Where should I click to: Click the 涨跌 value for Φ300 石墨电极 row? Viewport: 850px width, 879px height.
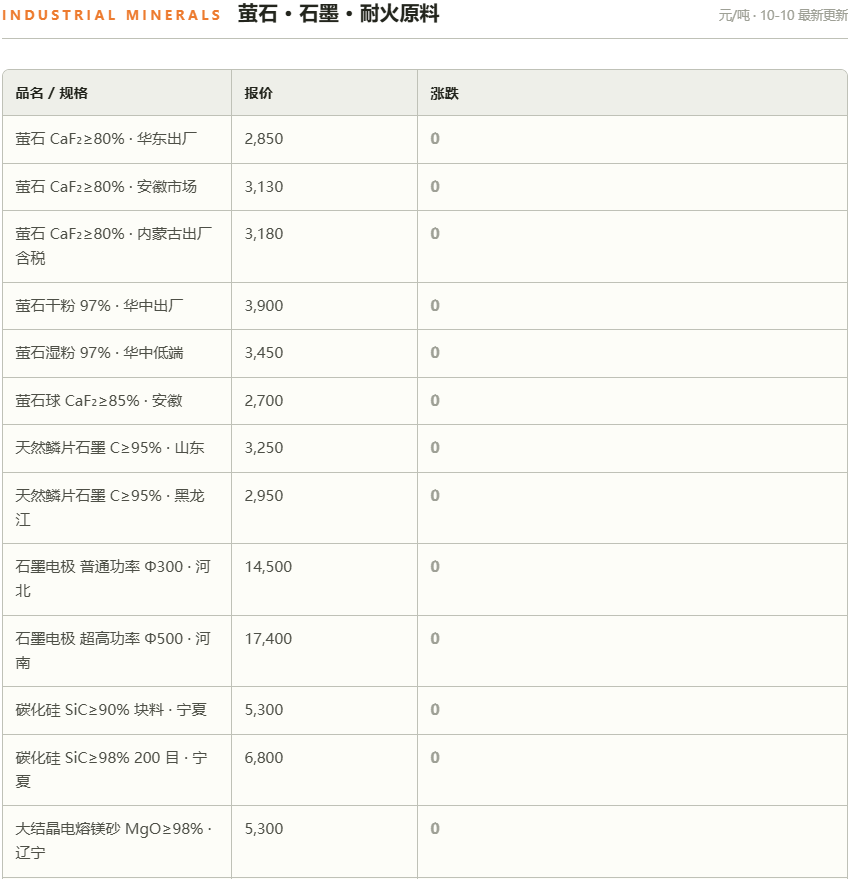tap(435, 566)
